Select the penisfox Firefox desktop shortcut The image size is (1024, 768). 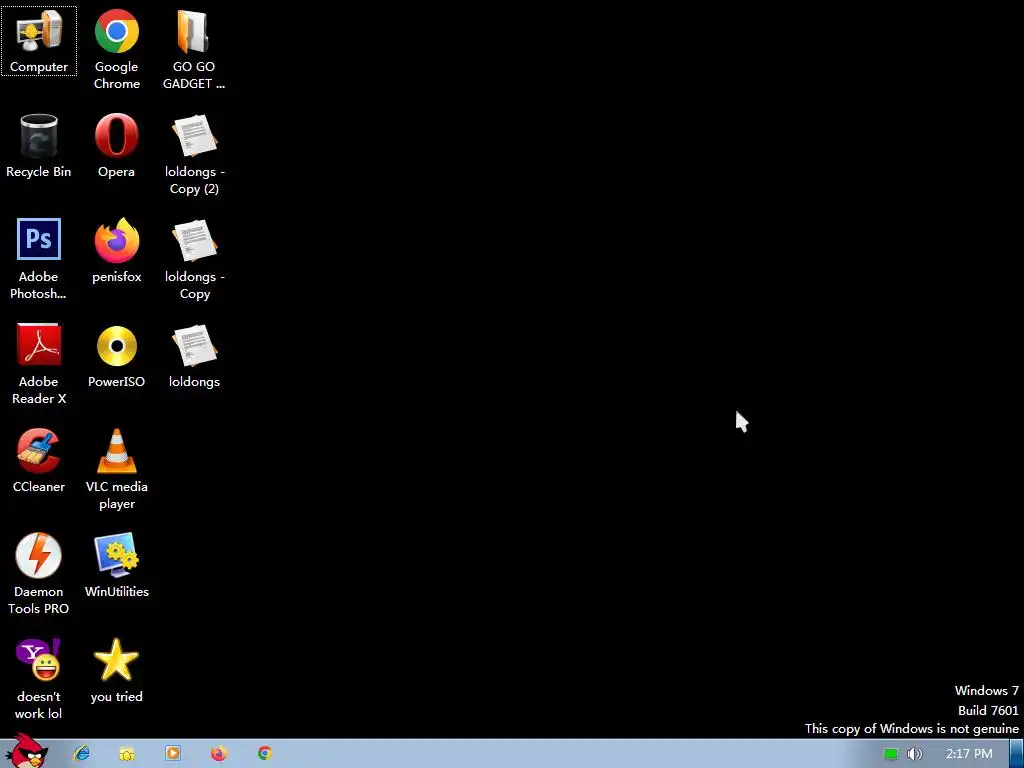pyautogui.click(x=116, y=251)
